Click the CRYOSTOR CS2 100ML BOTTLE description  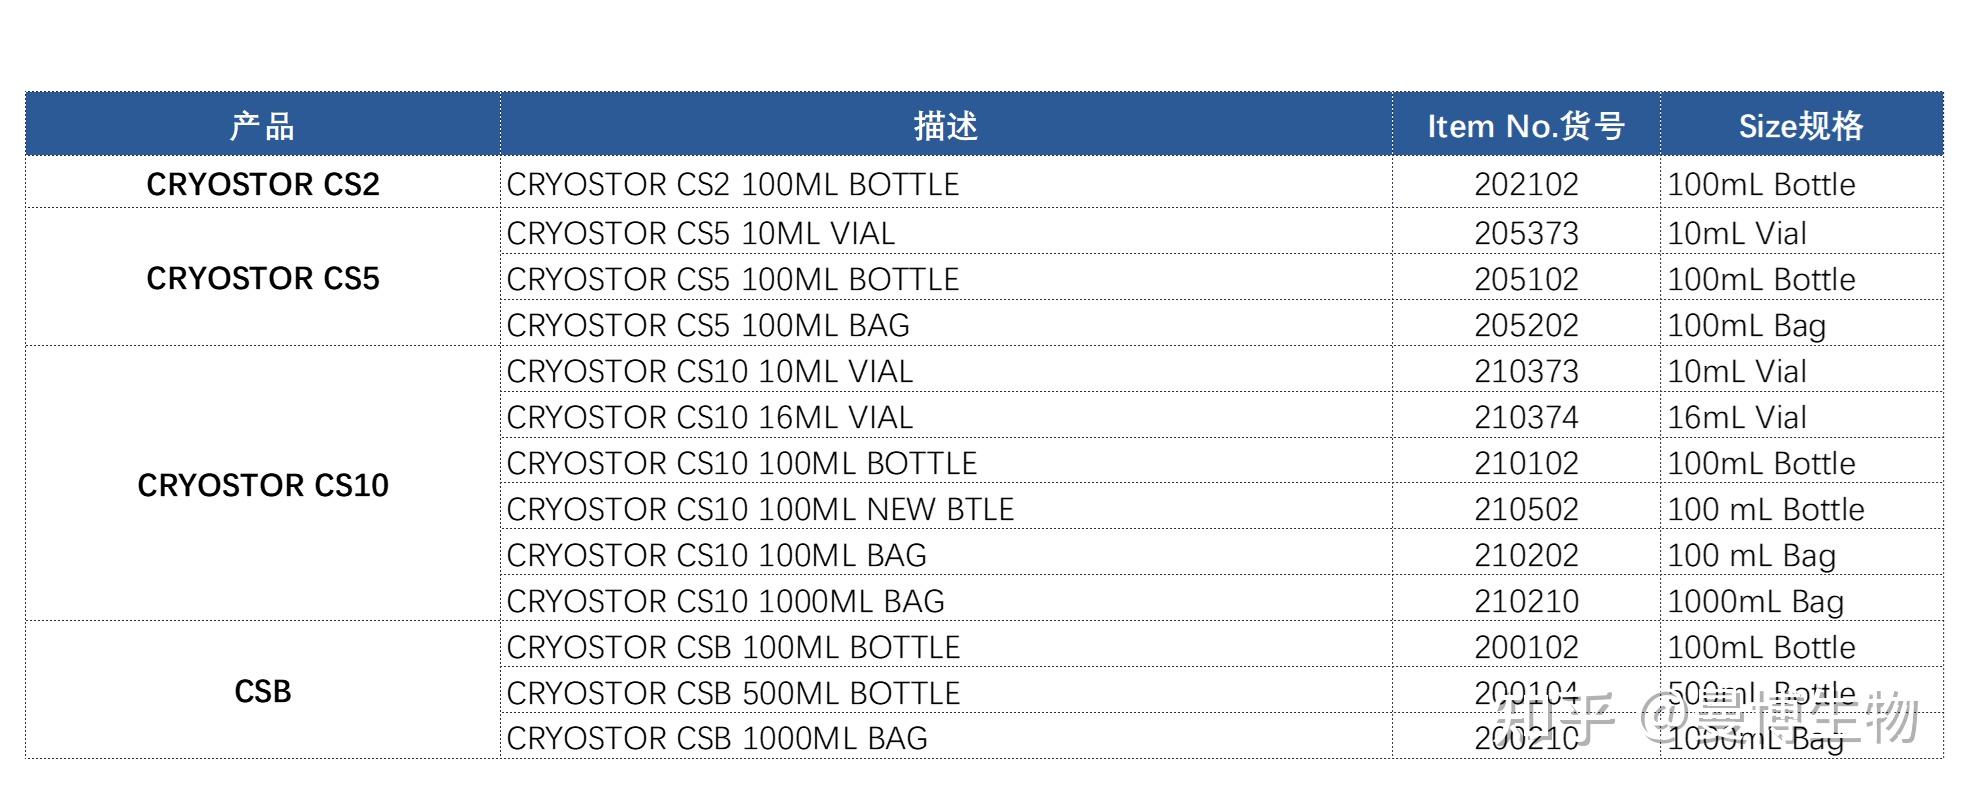[732, 184]
